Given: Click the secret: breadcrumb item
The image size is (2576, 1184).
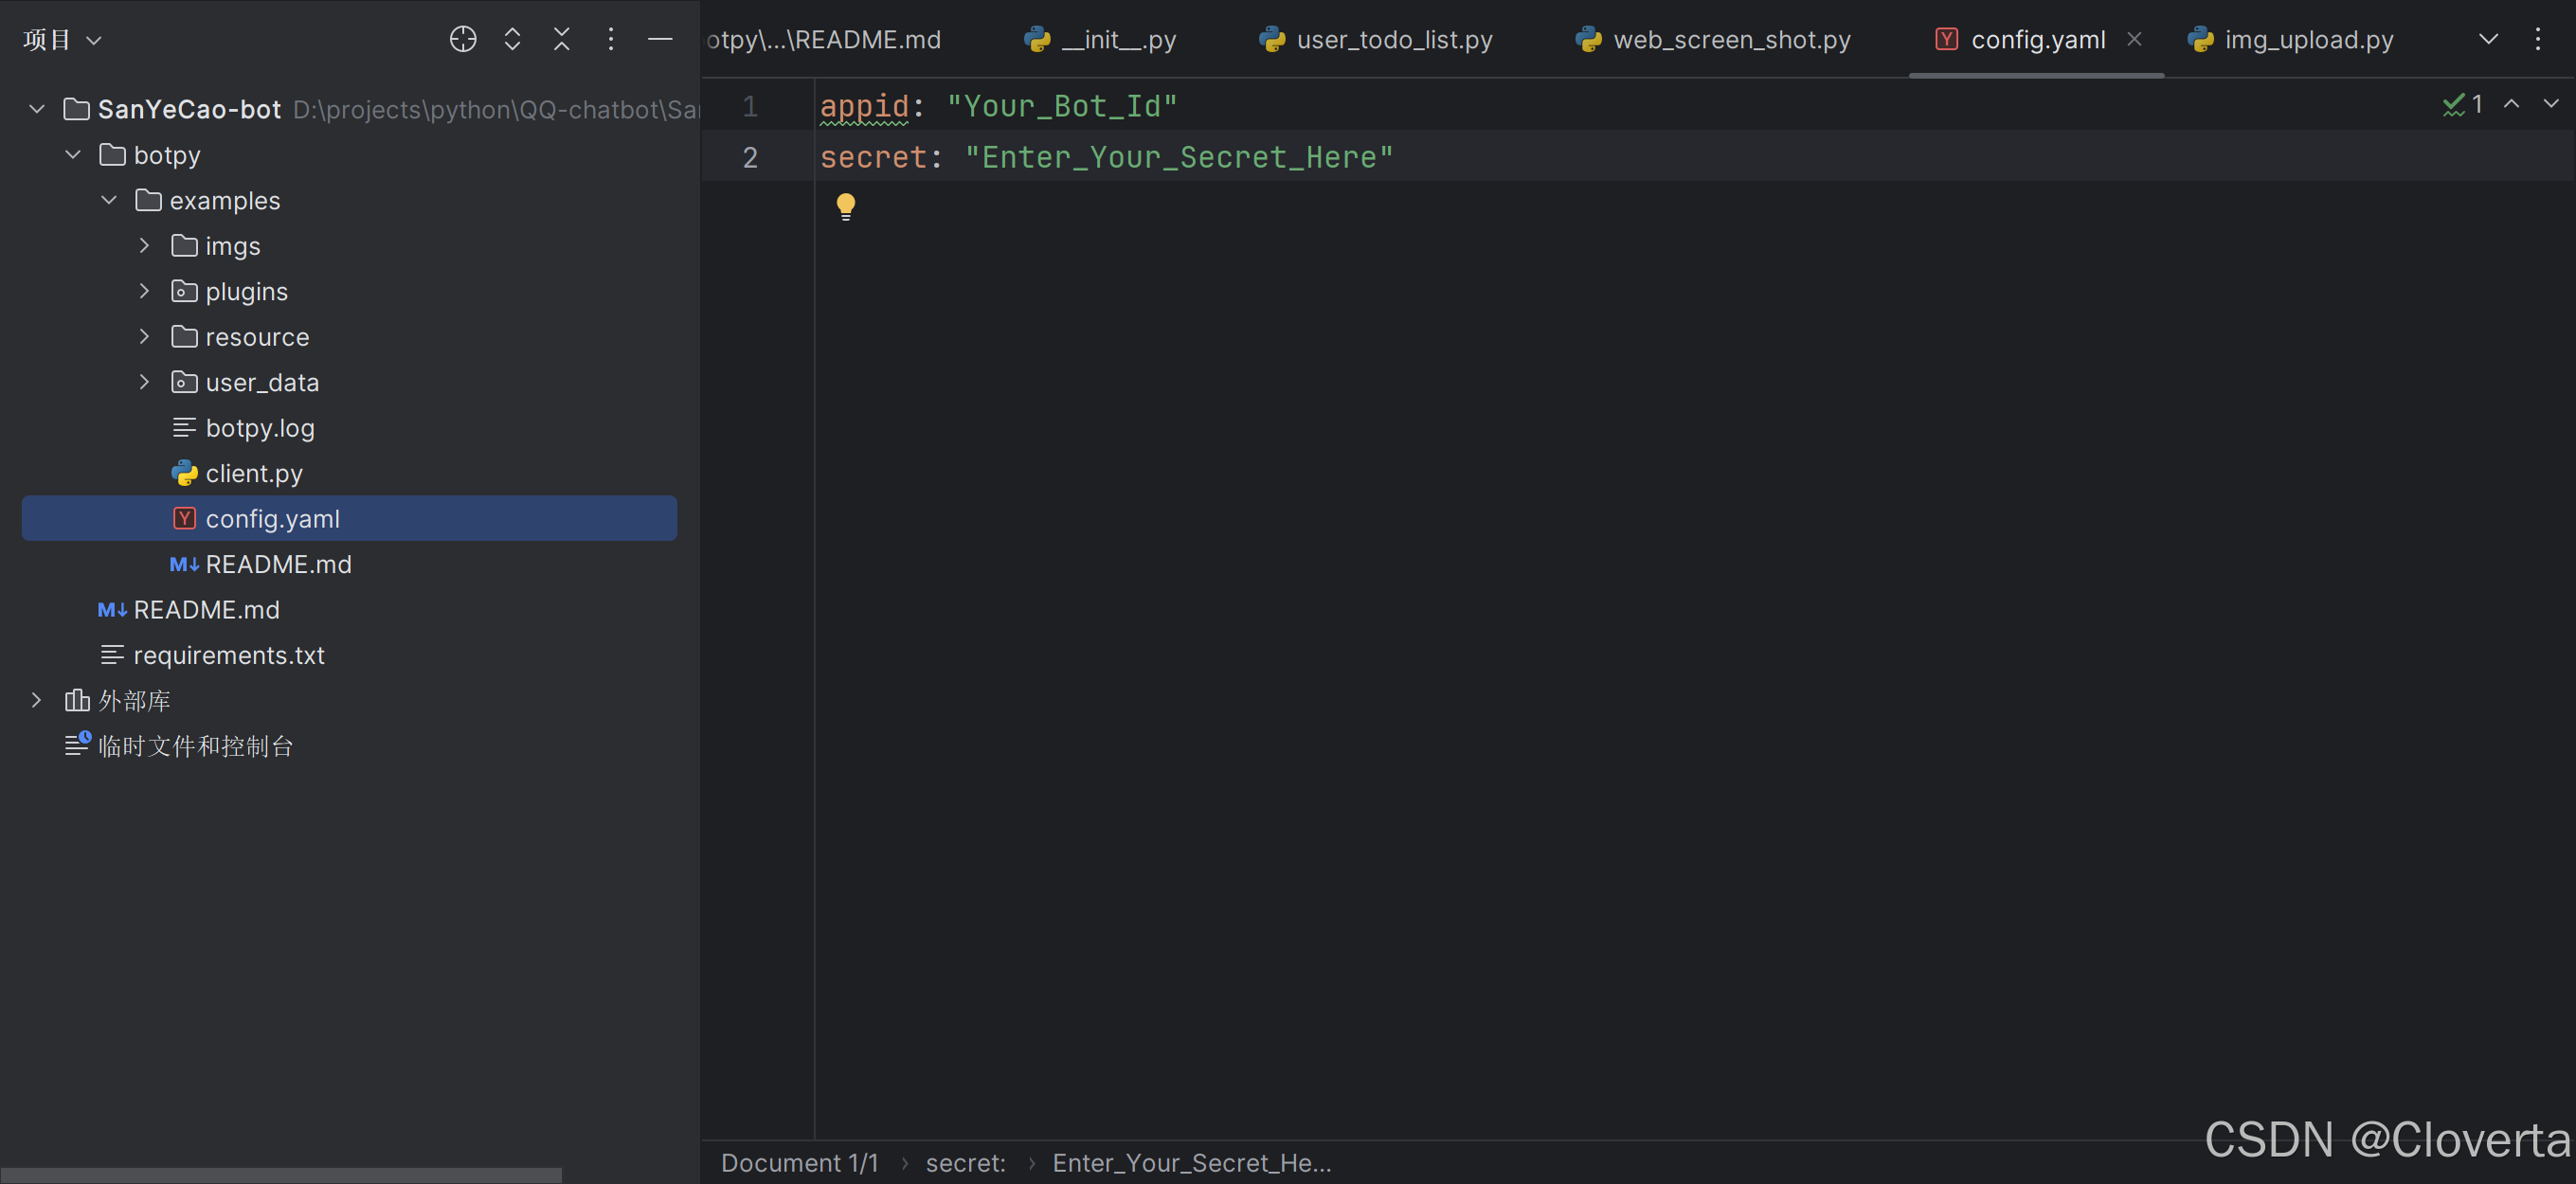Looking at the screenshot, I should [x=965, y=1163].
